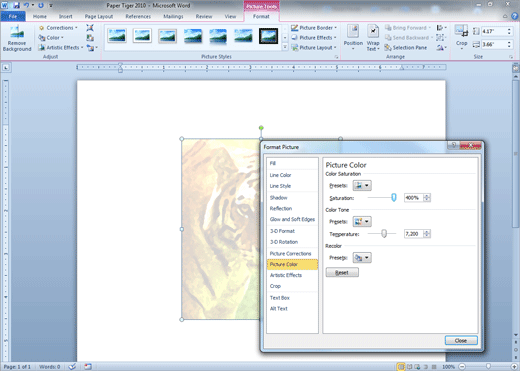The height and width of the screenshot is (371, 520).
Task: Open the File tab
Action: pyautogui.click(x=13, y=16)
